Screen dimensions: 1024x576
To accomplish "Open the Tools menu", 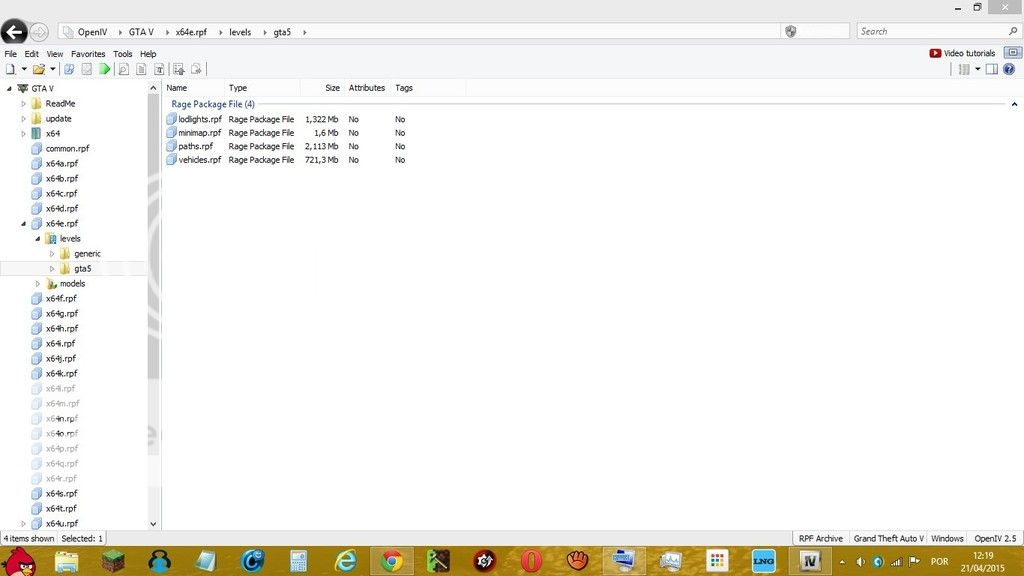I will pyautogui.click(x=122, y=54).
